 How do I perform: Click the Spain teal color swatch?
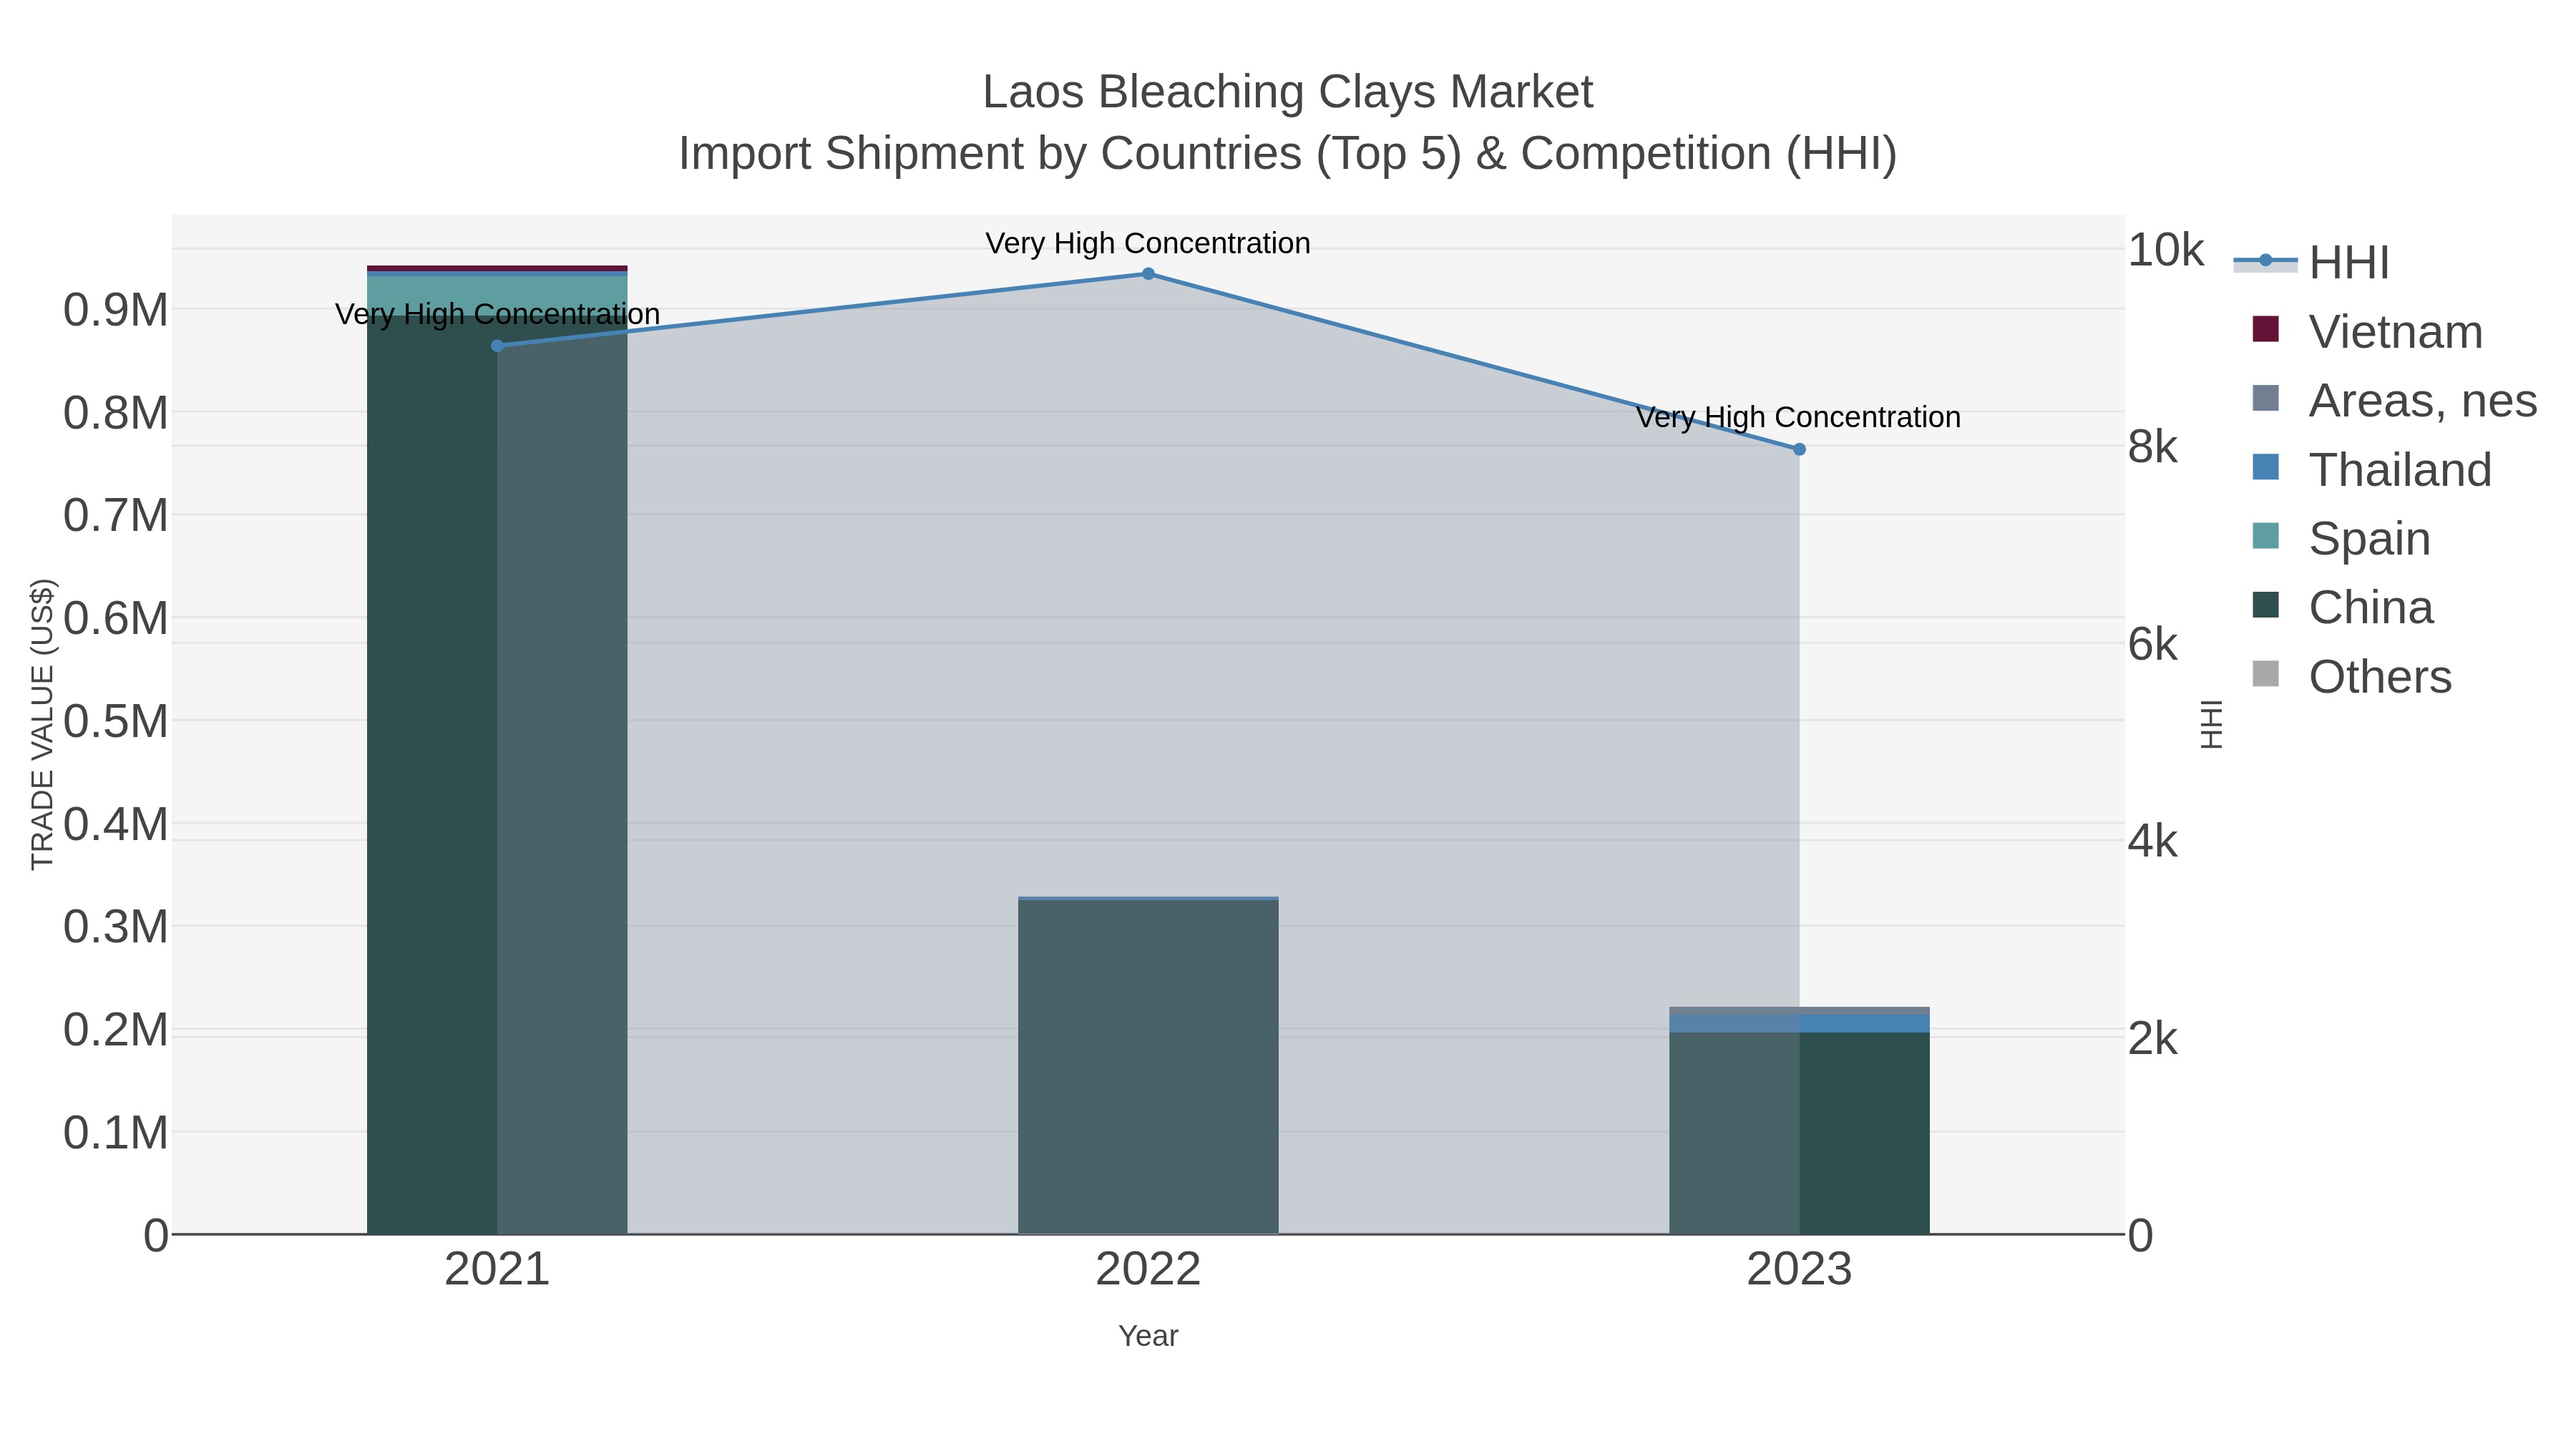[x=2265, y=536]
